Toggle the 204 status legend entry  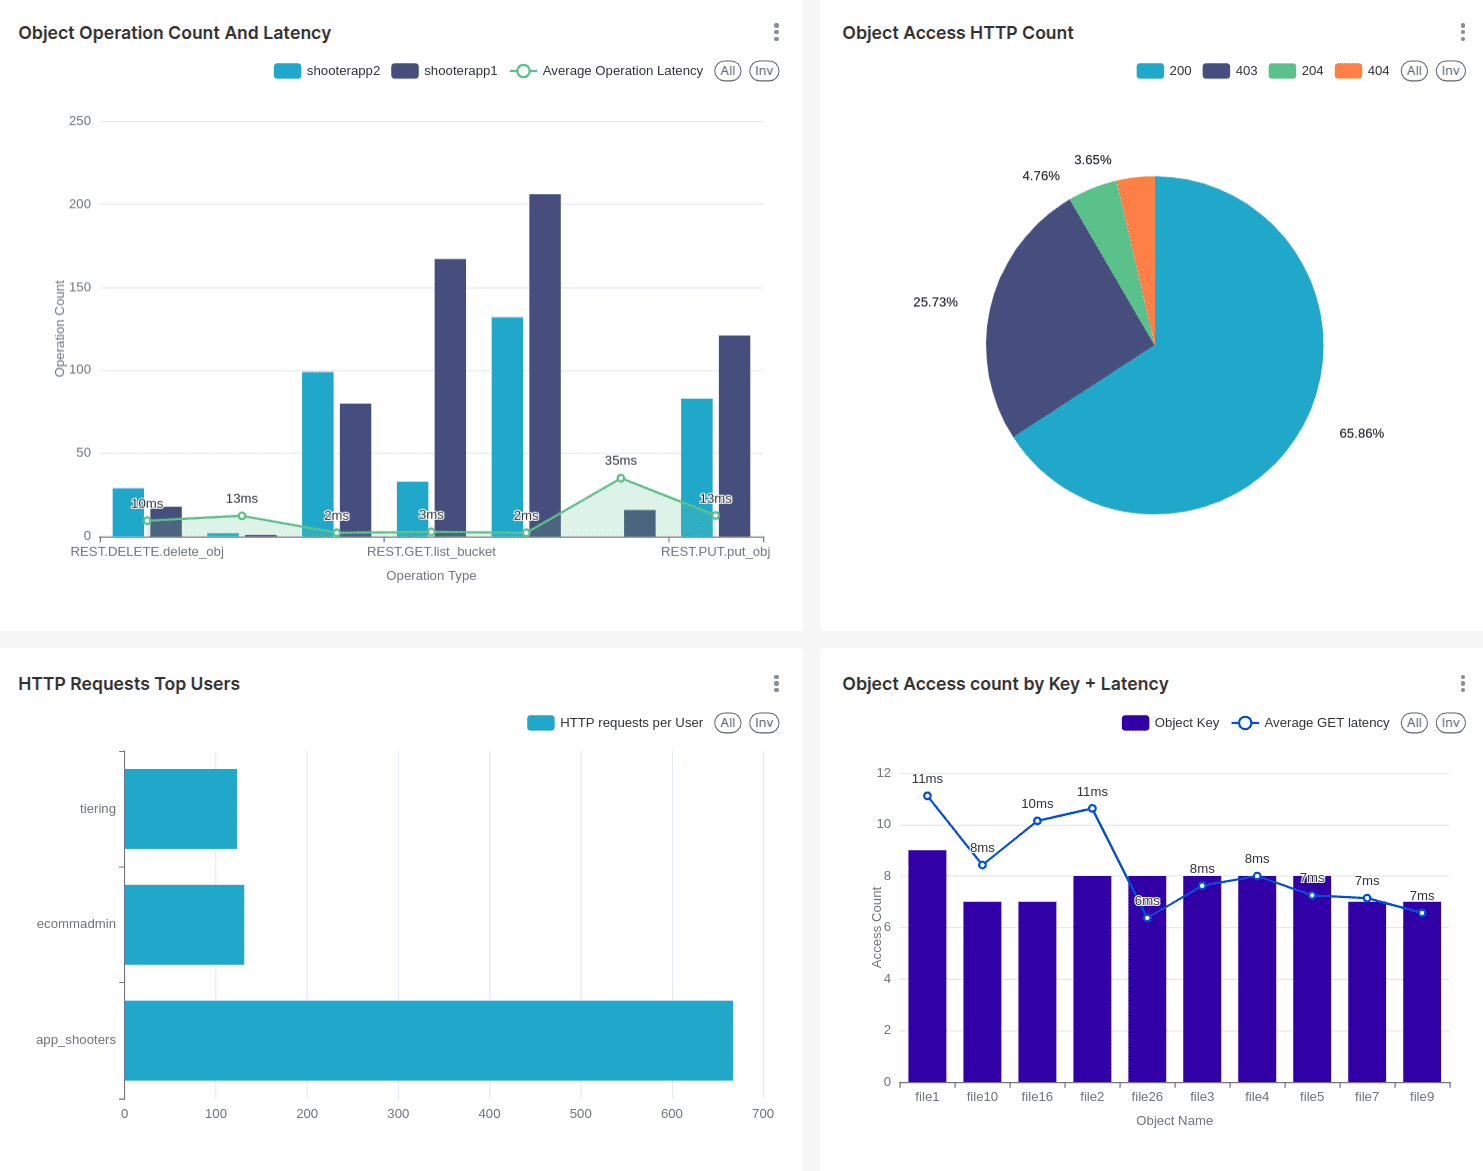[1296, 71]
